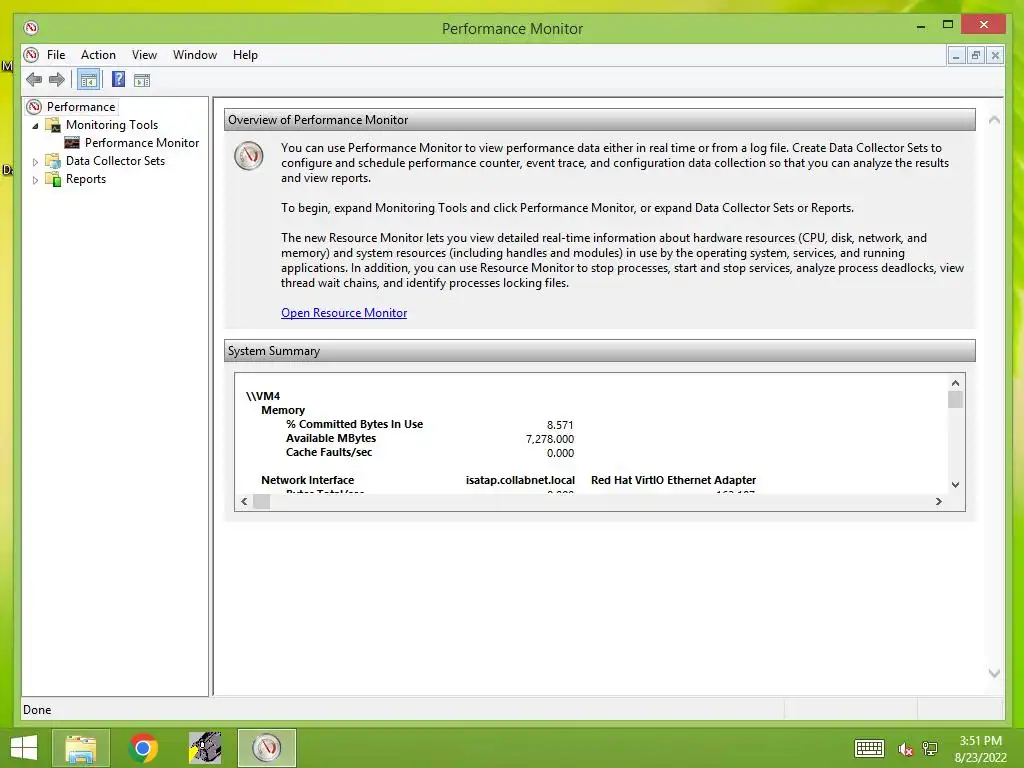Click the muted volume tray icon

(905, 749)
